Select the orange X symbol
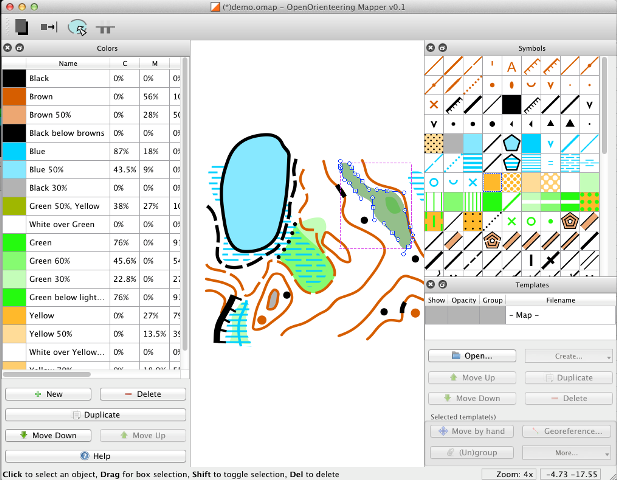The image size is (617, 480). coord(434,105)
